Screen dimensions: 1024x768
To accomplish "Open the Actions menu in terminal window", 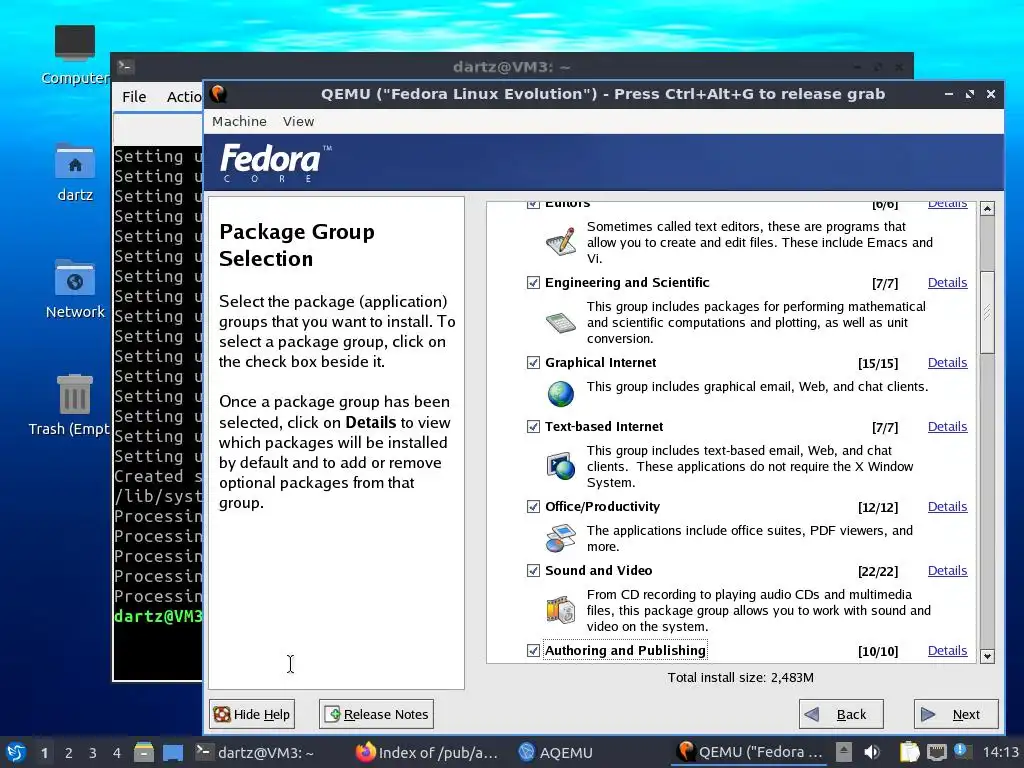I will pyautogui.click(x=184, y=97).
